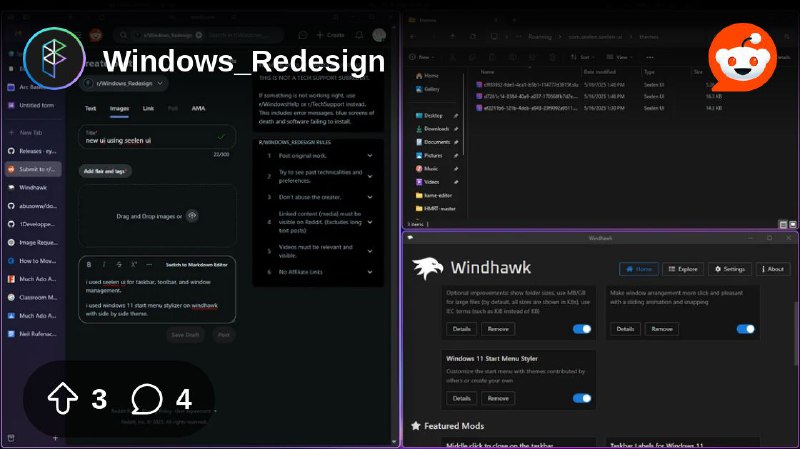The width and height of the screenshot is (800, 449).
Task: Open Home in File Explorer navigation
Action: click(x=427, y=76)
